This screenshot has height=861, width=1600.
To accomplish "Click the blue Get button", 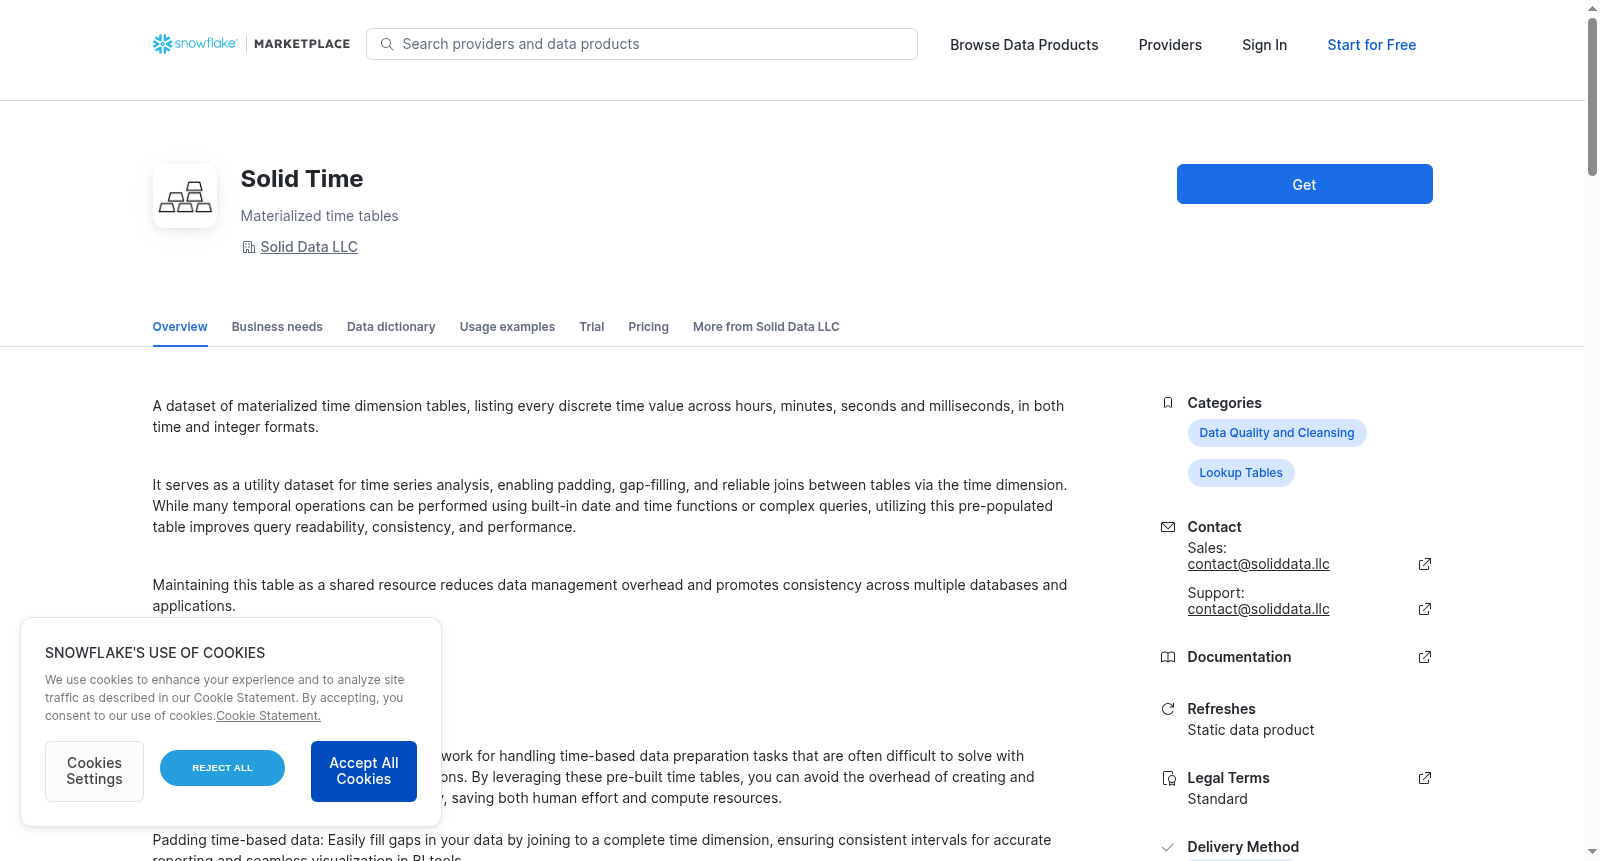I will [1305, 184].
